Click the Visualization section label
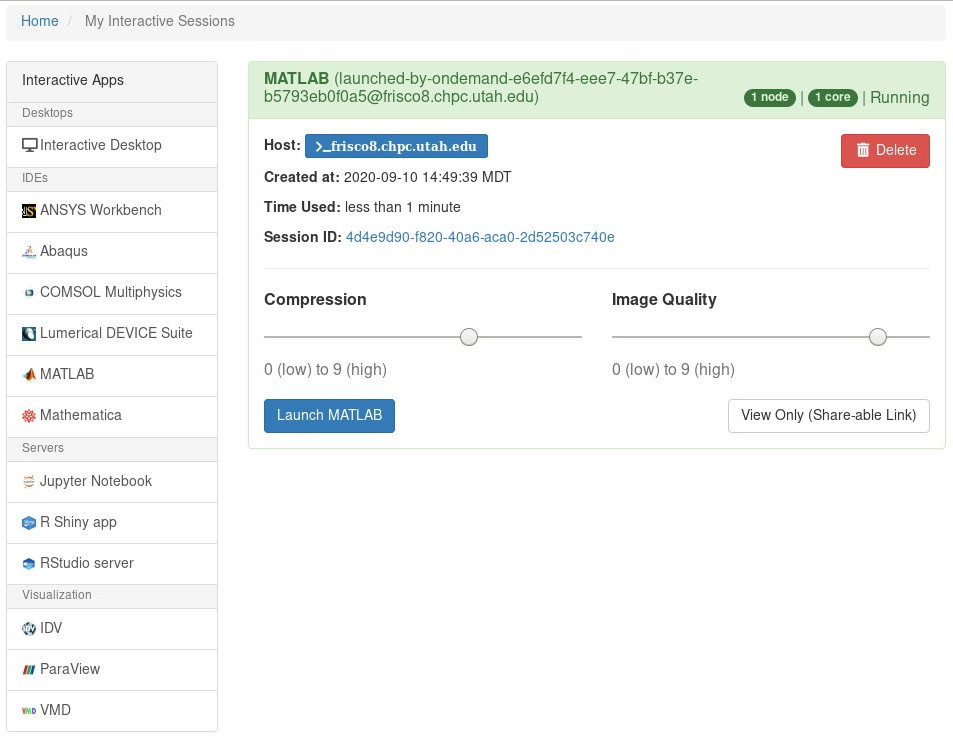The image size is (953, 744). click(x=57, y=595)
